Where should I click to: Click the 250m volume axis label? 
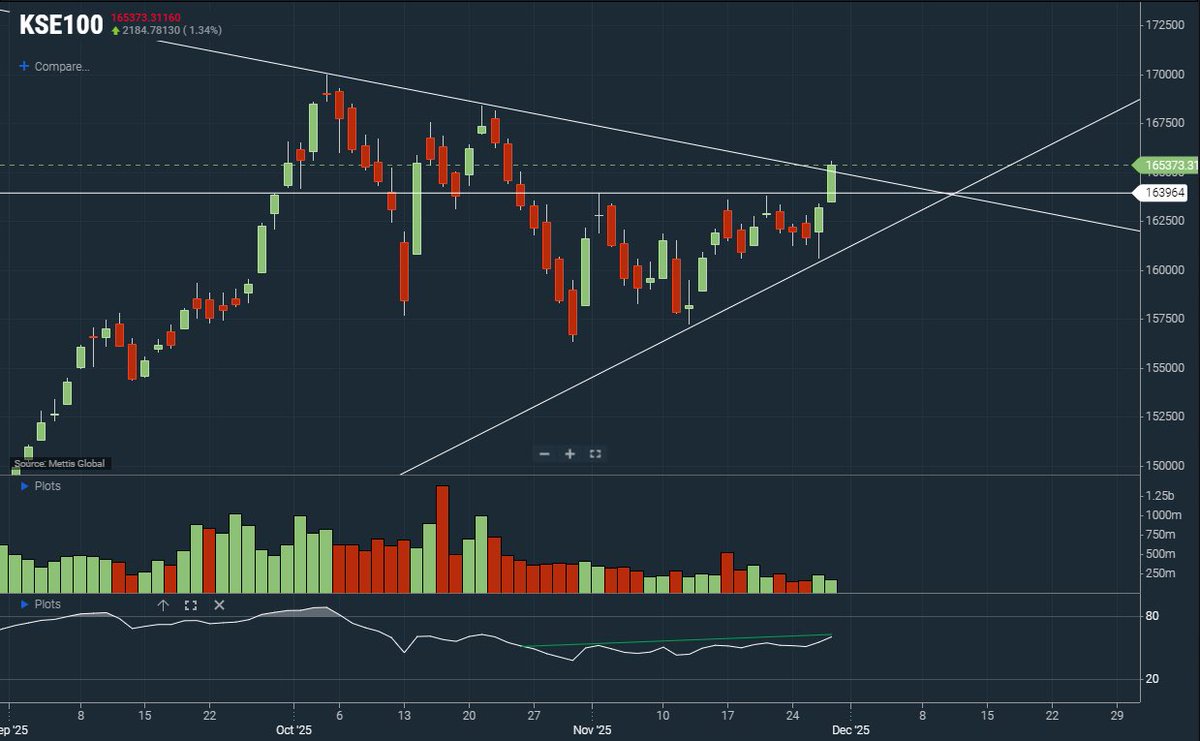tap(1161, 573)
